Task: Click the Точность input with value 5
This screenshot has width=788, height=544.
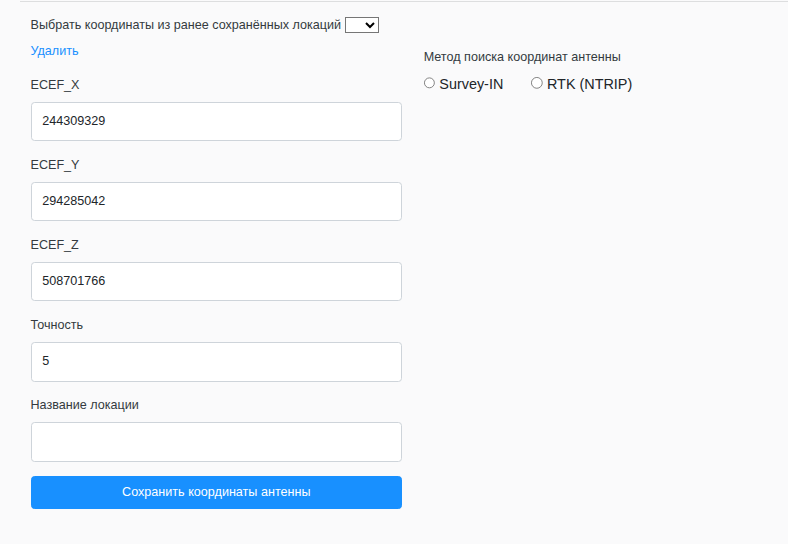Action: (216, 361)
